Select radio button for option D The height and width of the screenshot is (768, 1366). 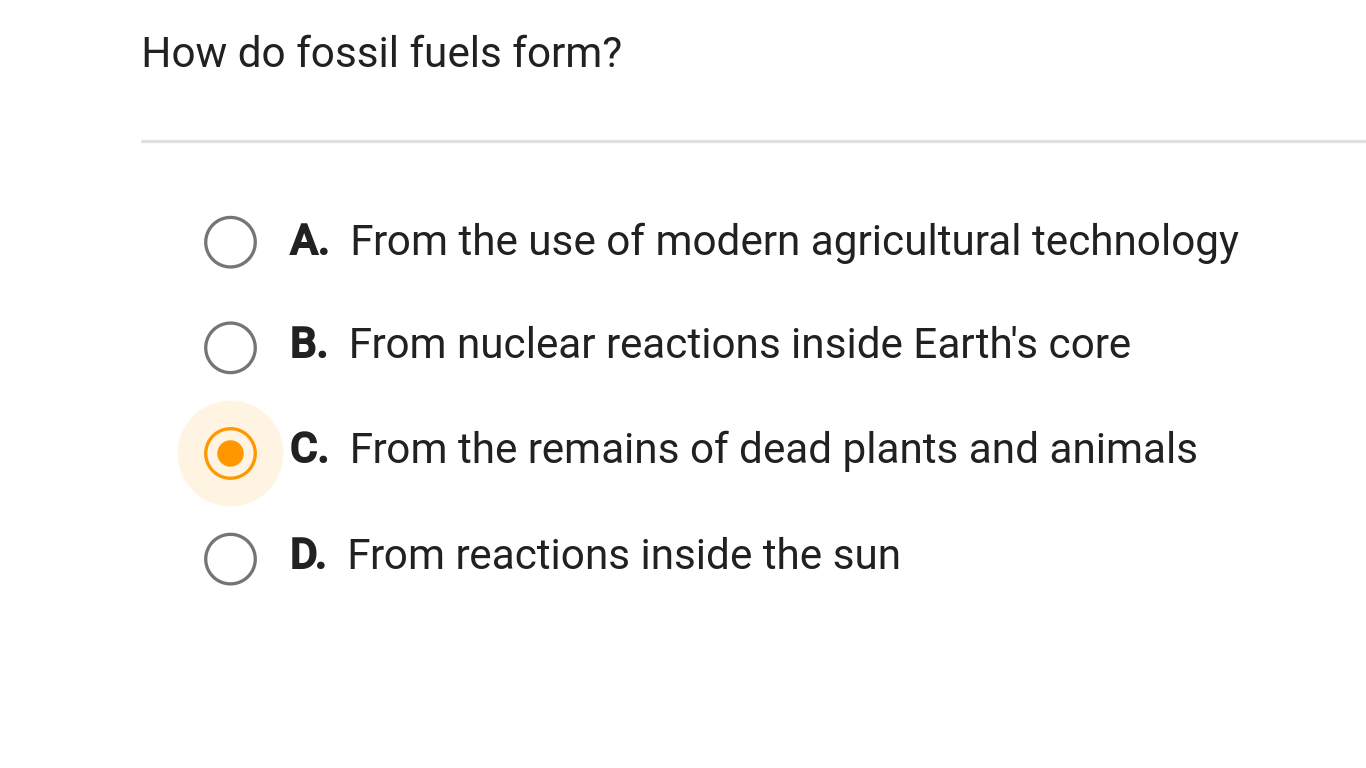(x=230, y=559)
